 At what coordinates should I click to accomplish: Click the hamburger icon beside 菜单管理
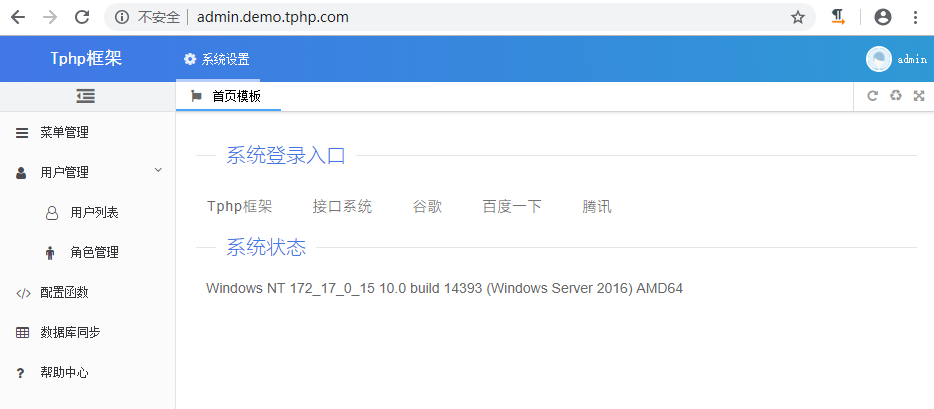pyautogui.click(x=22, y=133)
